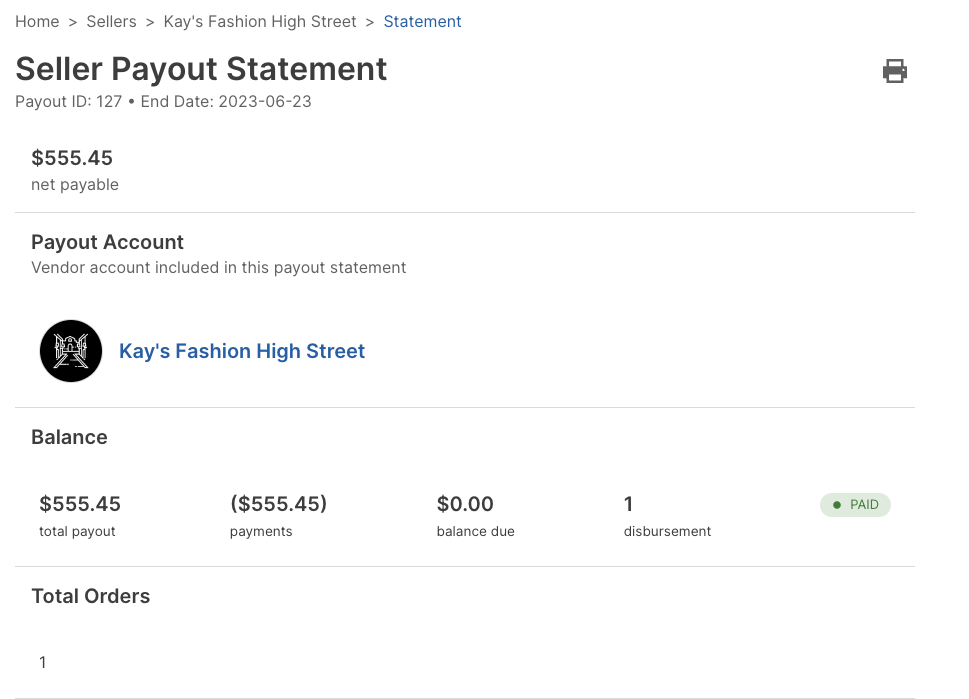Click the Kay's Fashion vendor avatar logo

tap(71, 351)
